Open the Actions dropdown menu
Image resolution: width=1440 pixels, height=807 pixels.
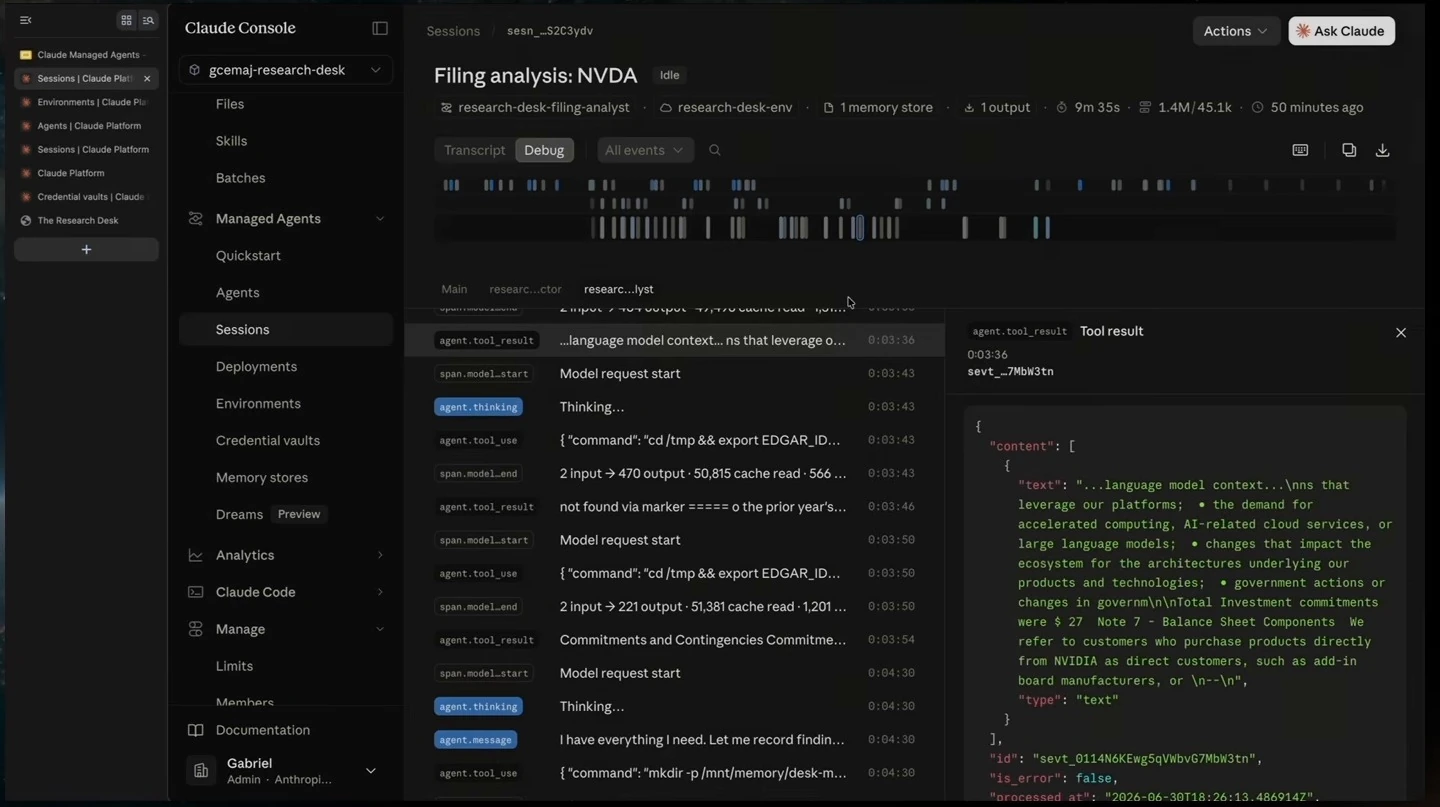pyautogui.click(x=1236, y=31)
